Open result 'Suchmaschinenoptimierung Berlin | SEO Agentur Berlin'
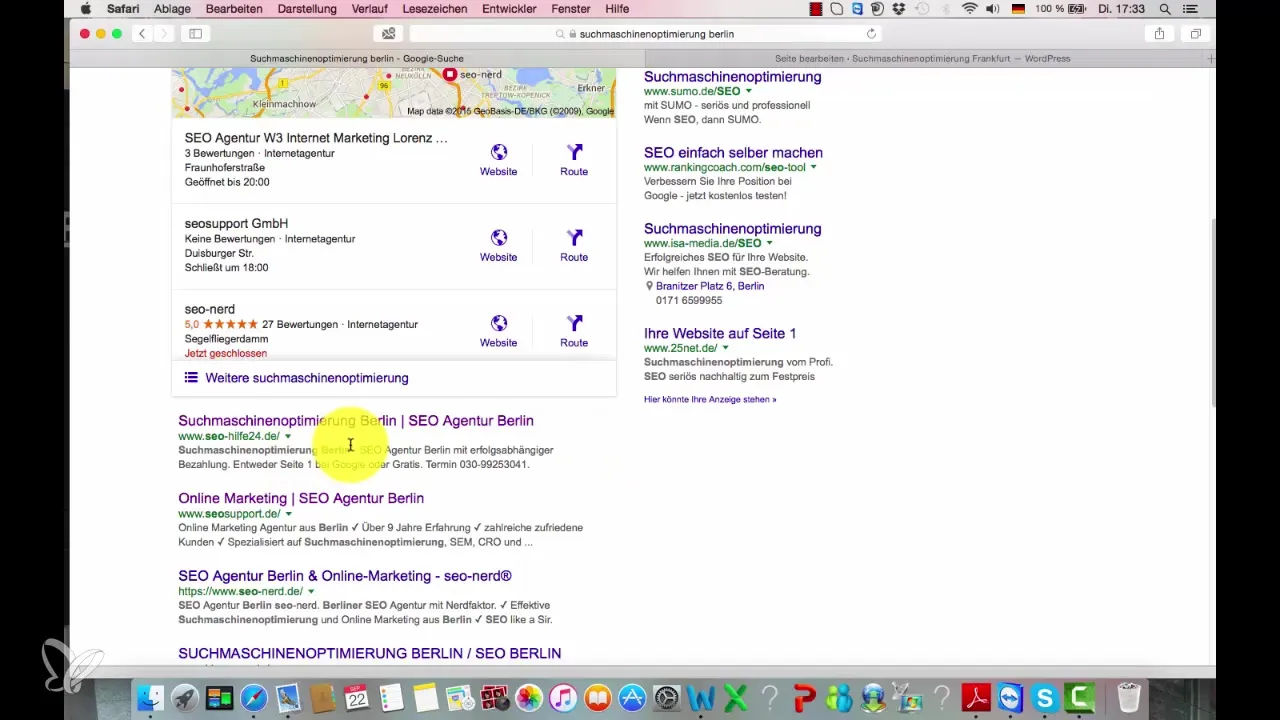 point(356,421)
